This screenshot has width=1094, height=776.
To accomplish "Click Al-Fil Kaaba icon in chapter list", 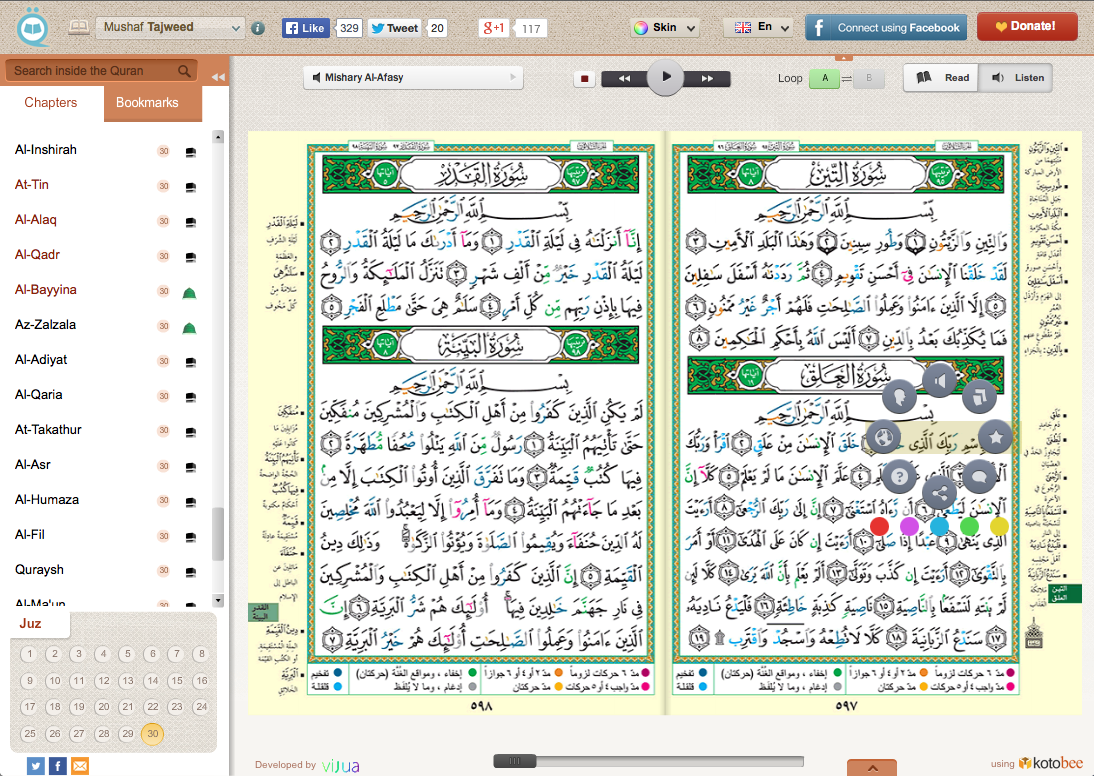I will tap(190, 537).
